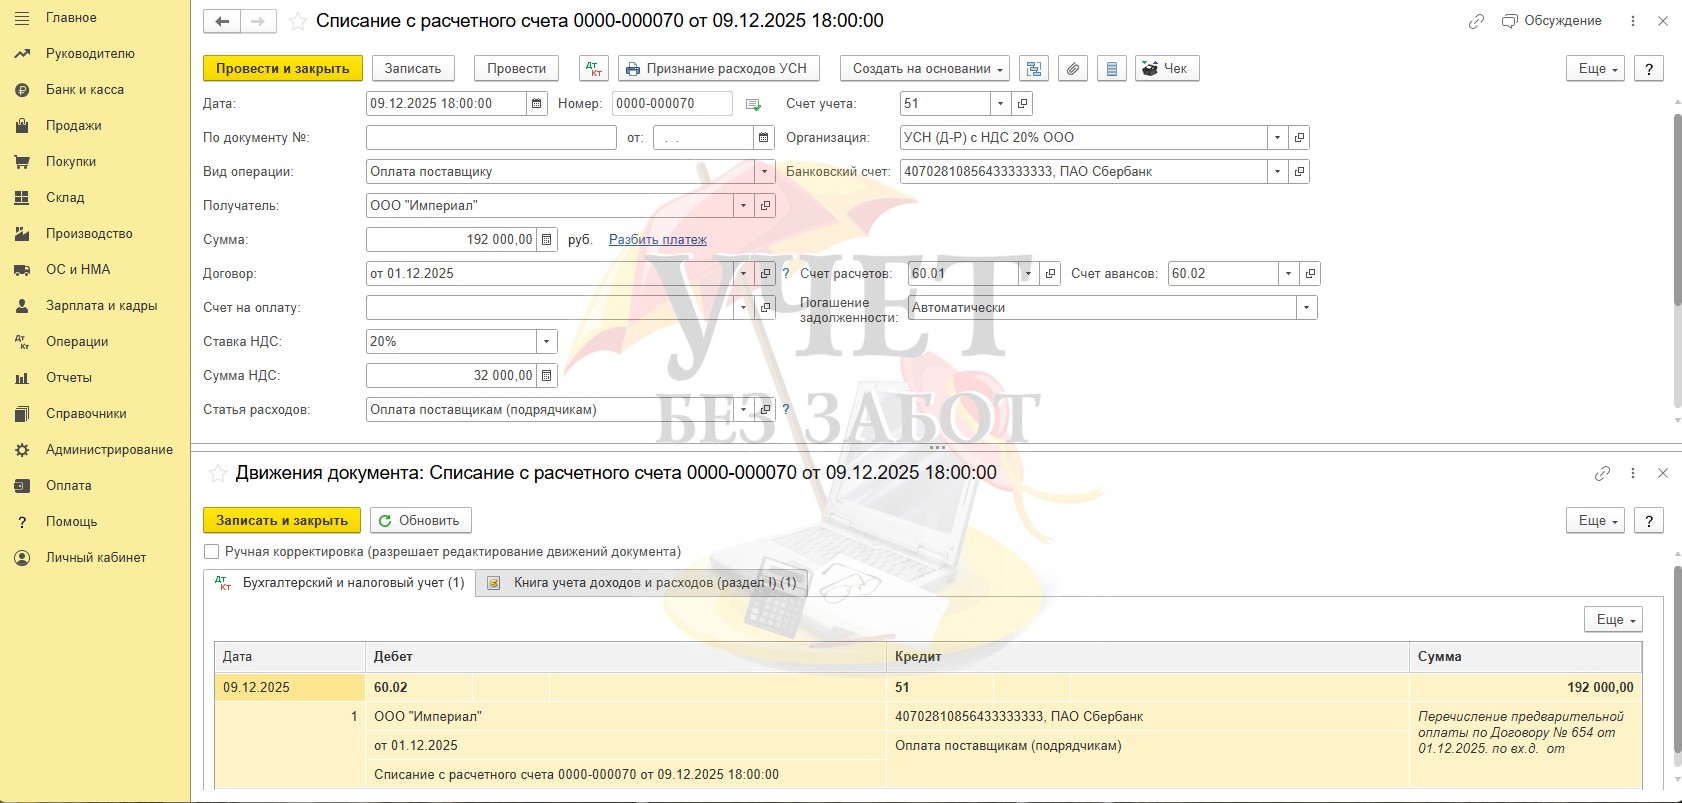Post the document with Провести

[x=516, y=68]
